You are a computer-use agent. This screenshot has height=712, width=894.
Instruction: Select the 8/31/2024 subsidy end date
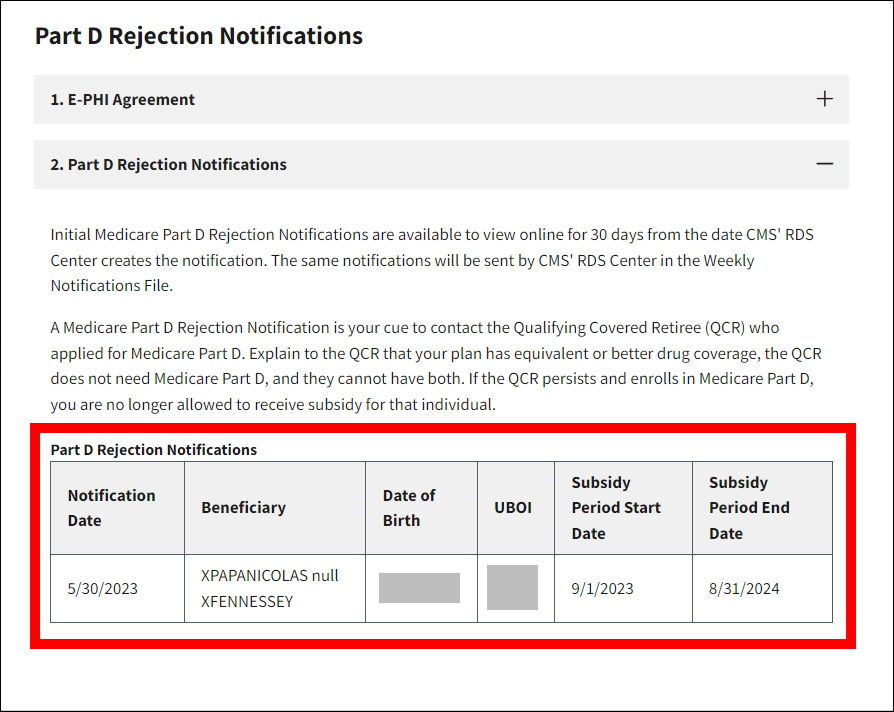click(x=744, y=588)
